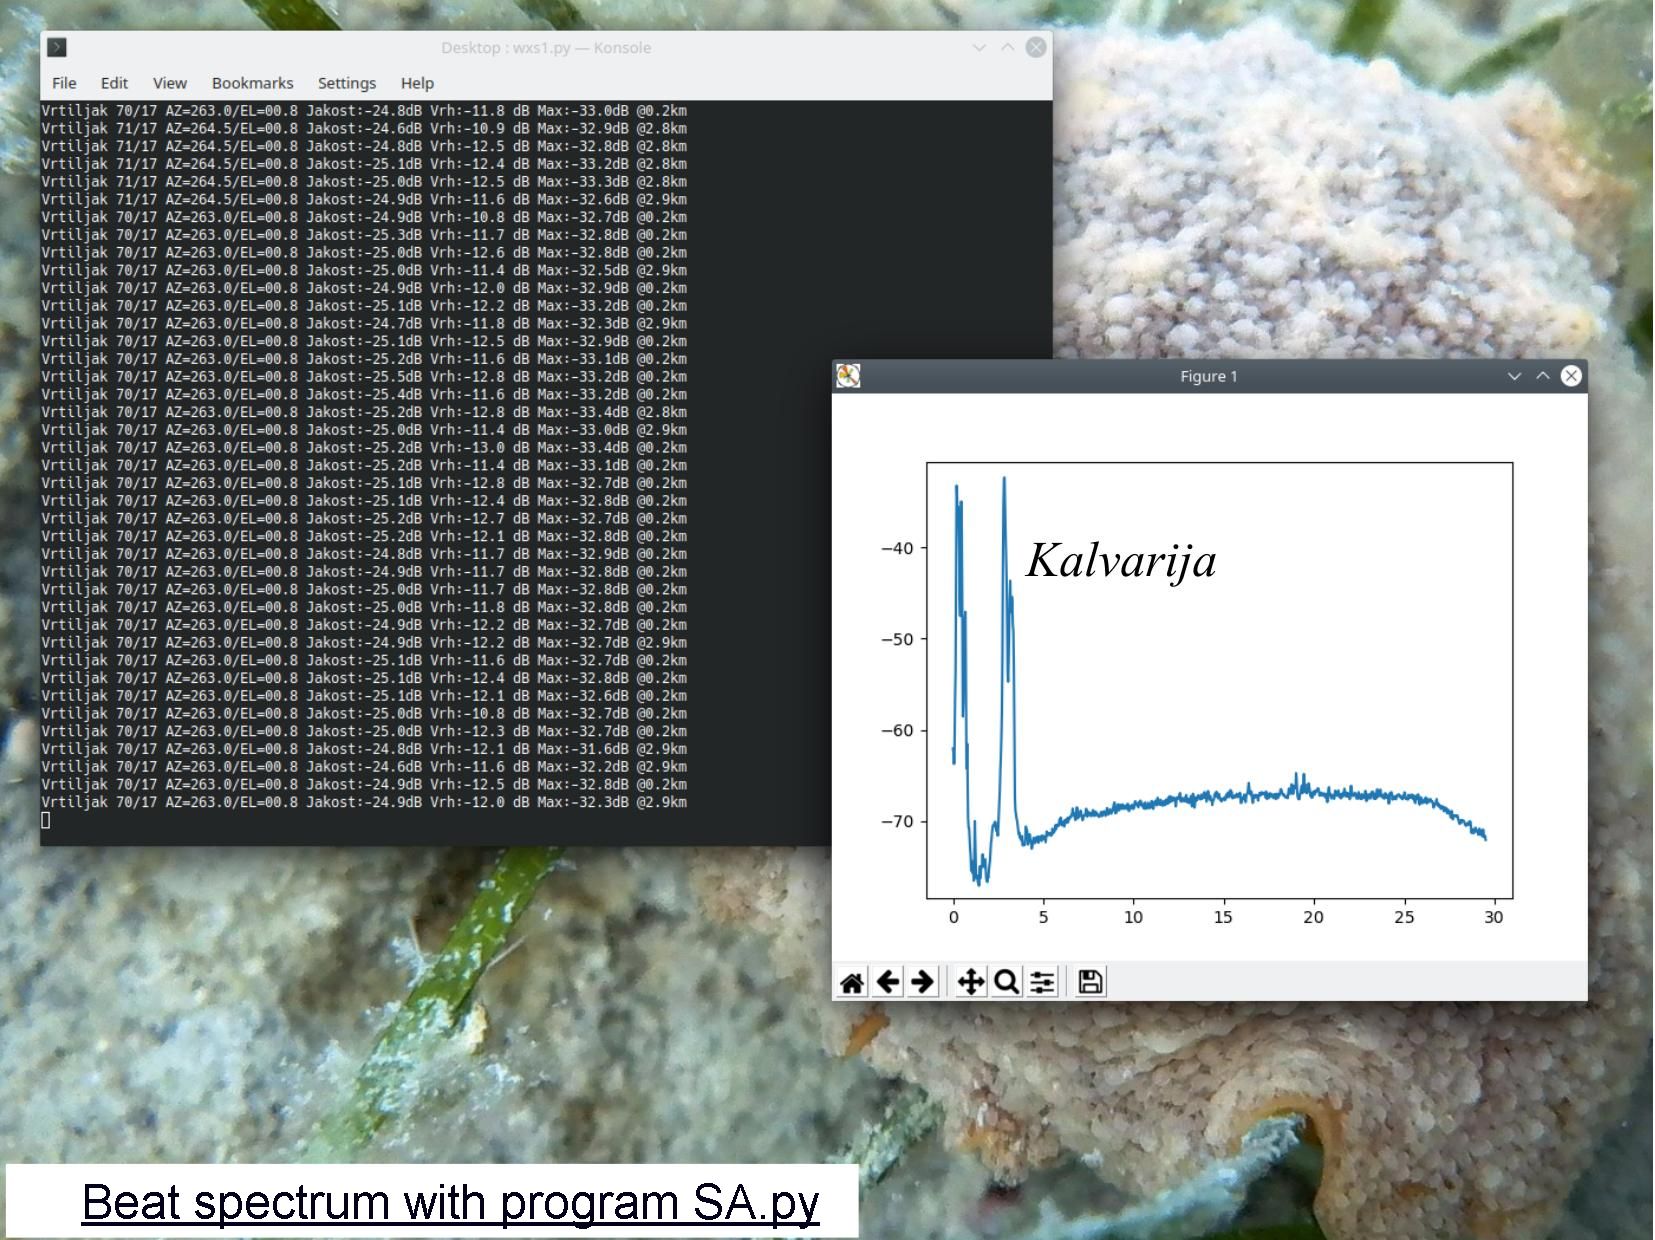The height and width of the screenshot is (1240, 1655).
Task: Show the Help menu in Konsole
Action: click(x=417, y=83)
